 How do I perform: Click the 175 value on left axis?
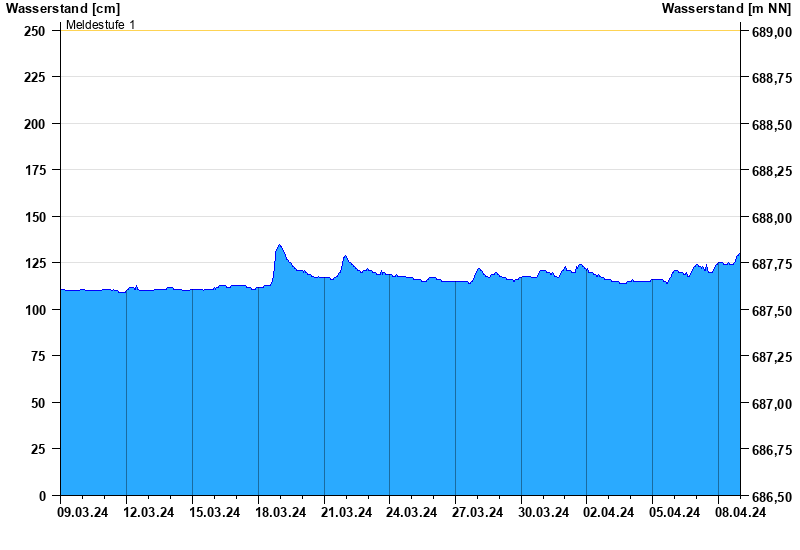pos(35,170)
